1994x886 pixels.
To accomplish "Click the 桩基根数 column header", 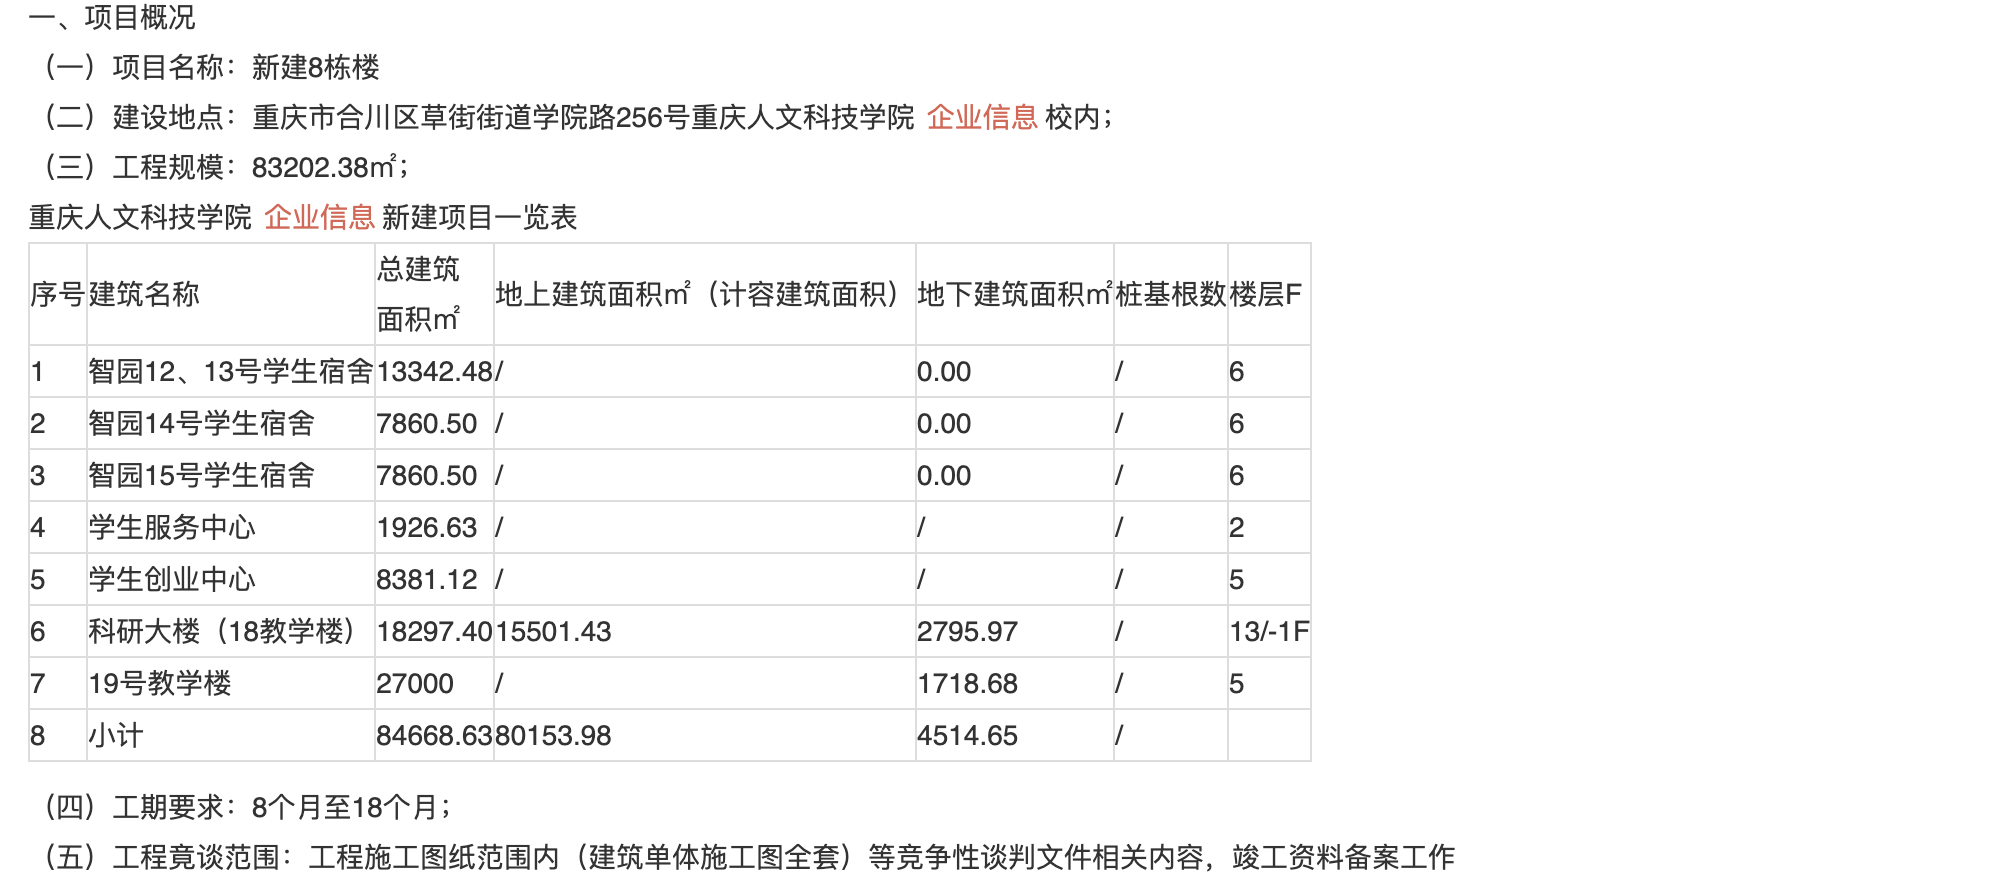I will (x=1170, y=294).
